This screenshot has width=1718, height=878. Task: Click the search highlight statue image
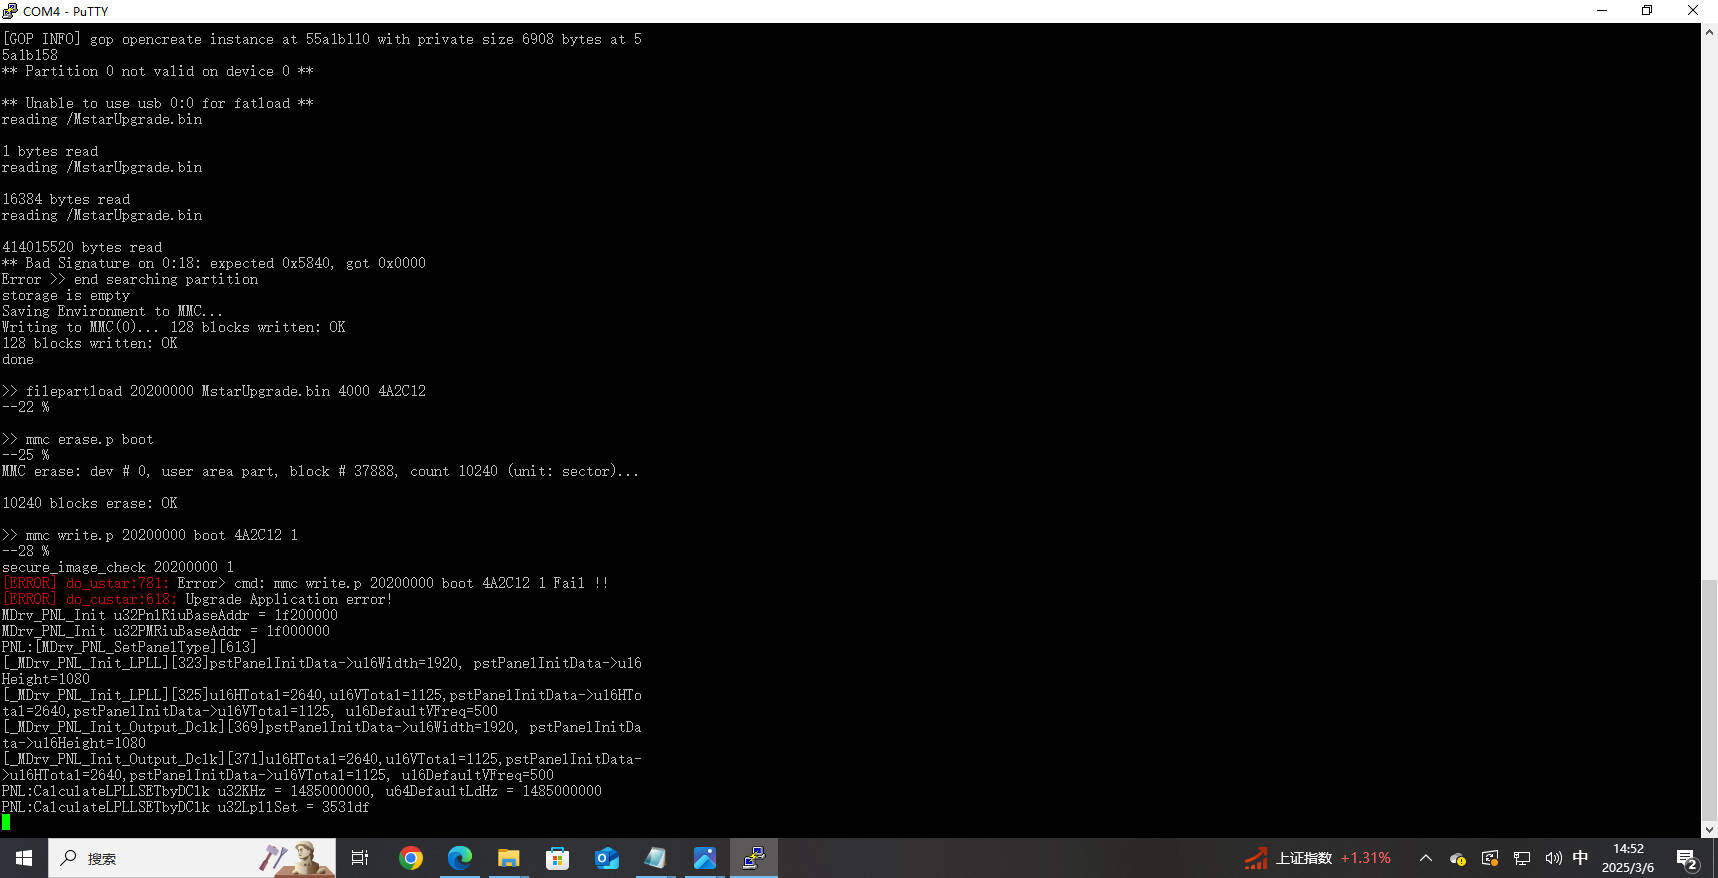(x=296, y=858)
